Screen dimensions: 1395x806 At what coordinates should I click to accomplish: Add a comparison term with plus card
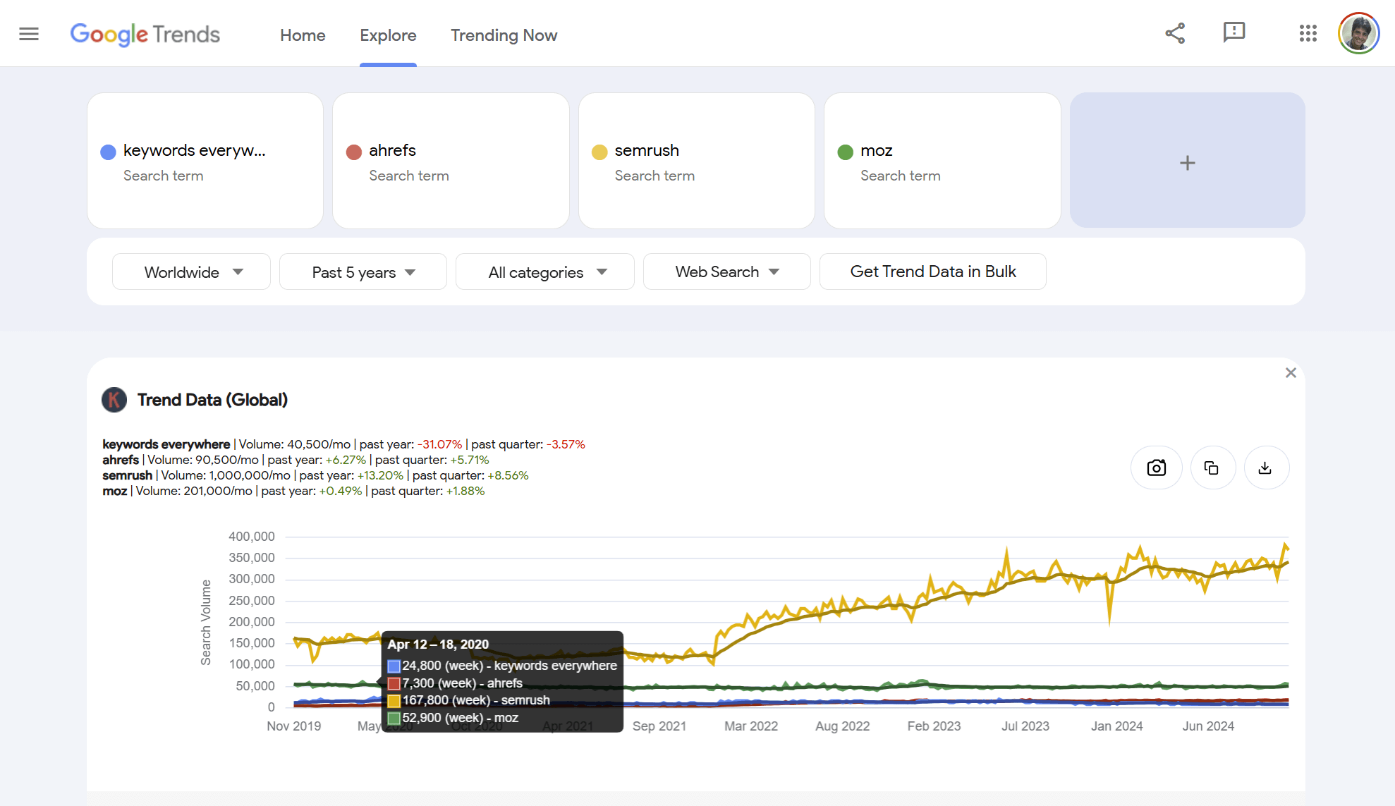click(1187, 162)
